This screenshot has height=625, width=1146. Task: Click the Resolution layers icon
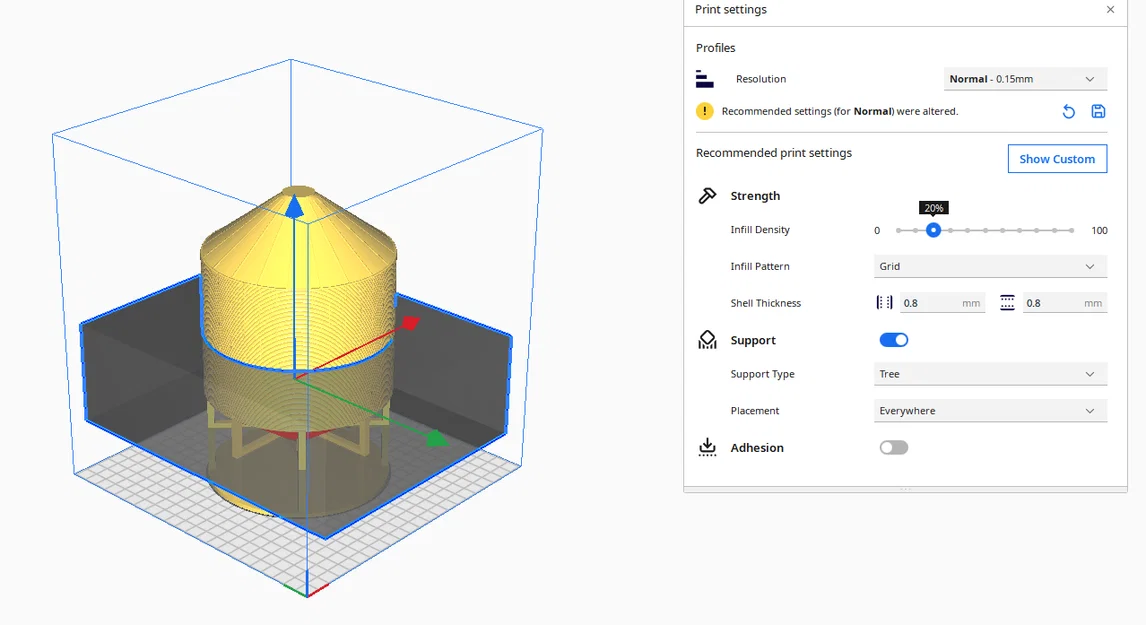click(x=705, y=79)
